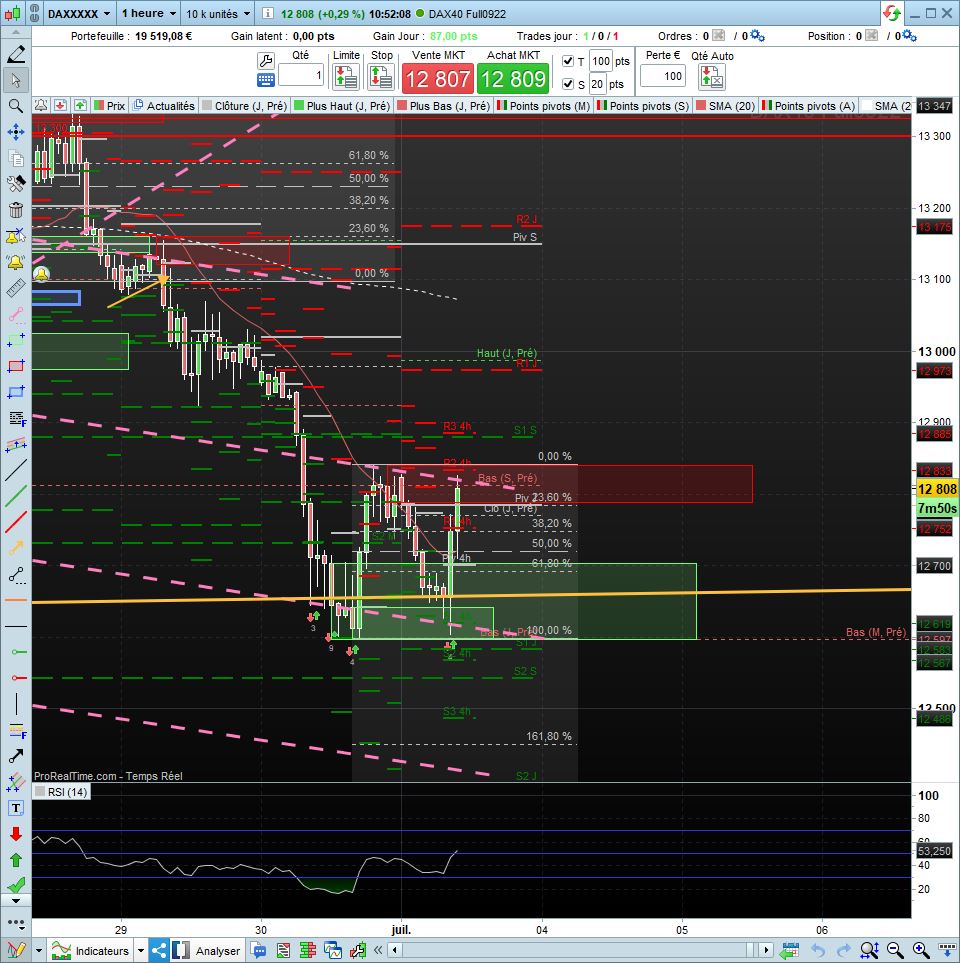Viewport: 960px width, 963px height.
Task: Toggle the S stop-loss checkbox
Action: pos(568,84)
